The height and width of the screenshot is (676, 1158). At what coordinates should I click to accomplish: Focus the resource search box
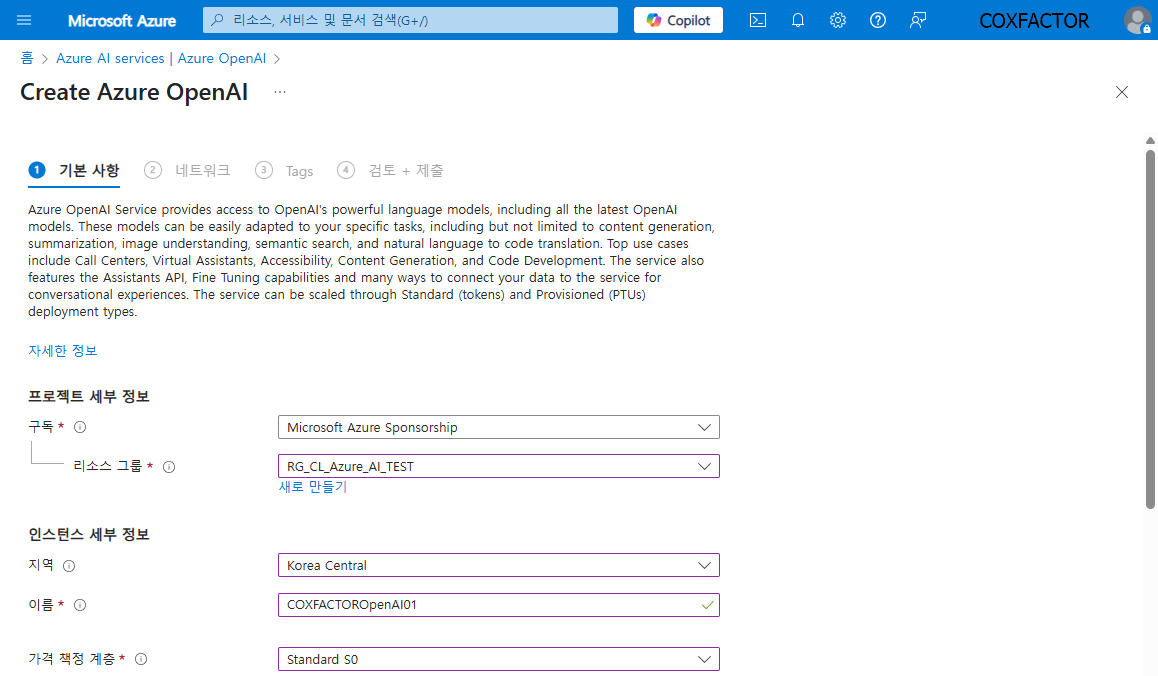[x=410, y=20]
